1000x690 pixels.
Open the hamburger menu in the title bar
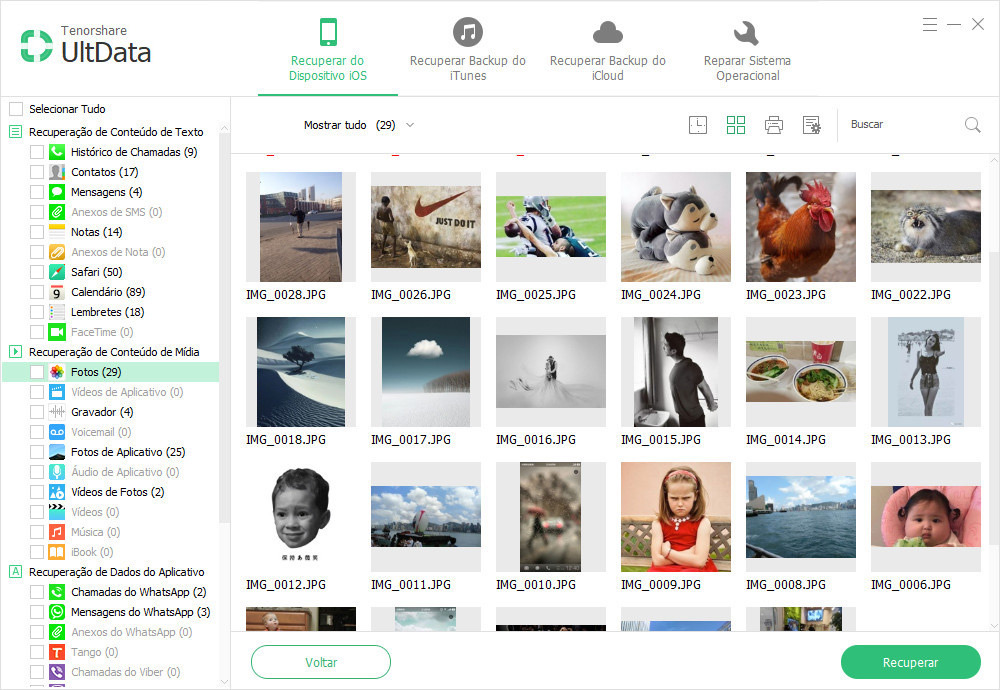[x=930, y=24]
